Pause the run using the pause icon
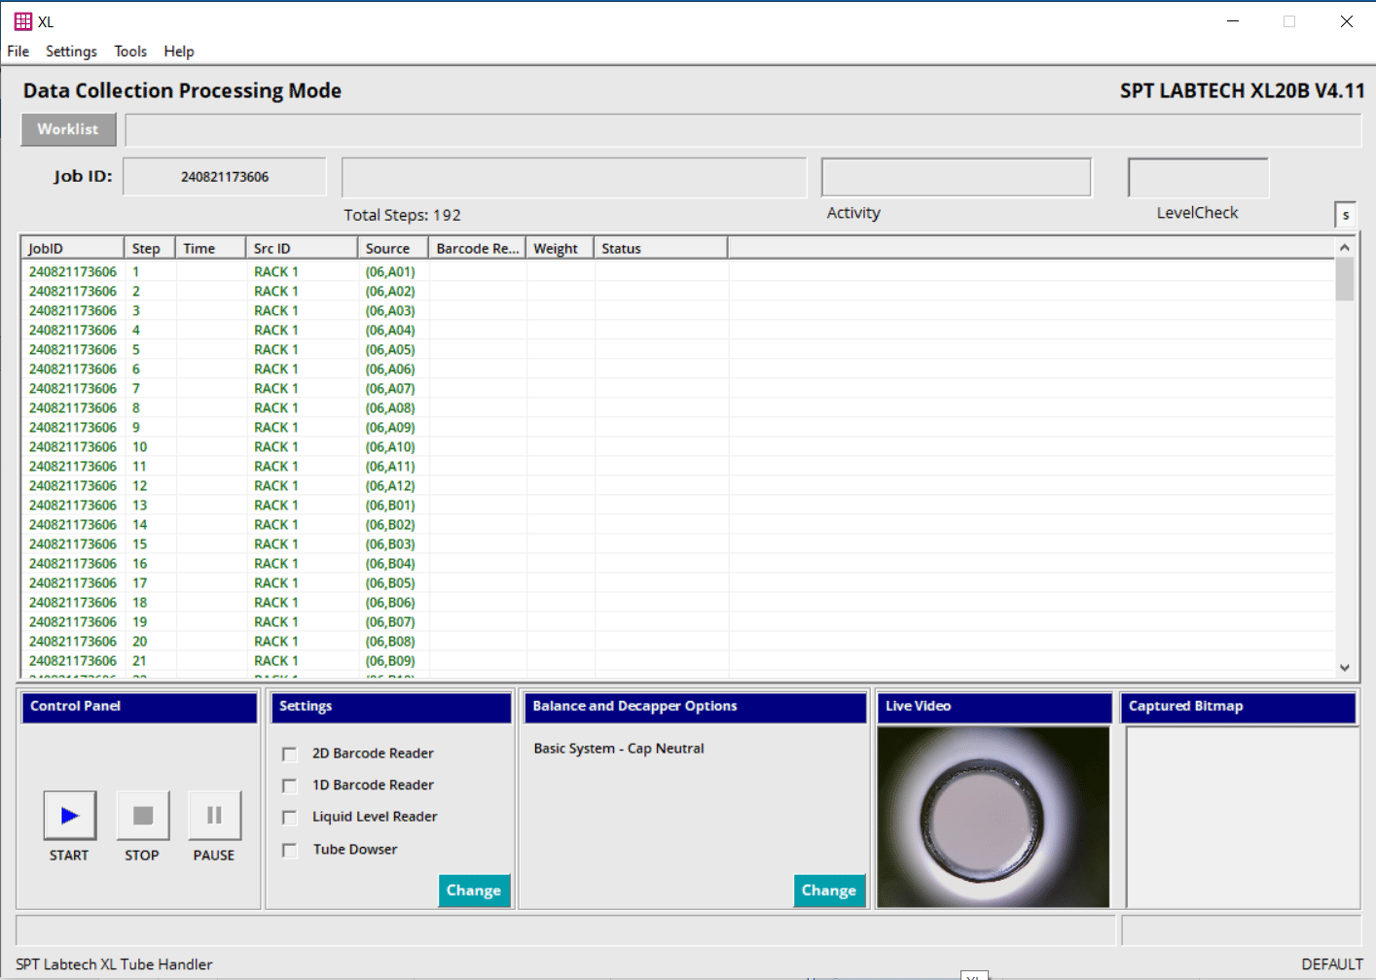1376x980 pixels. 213,814
